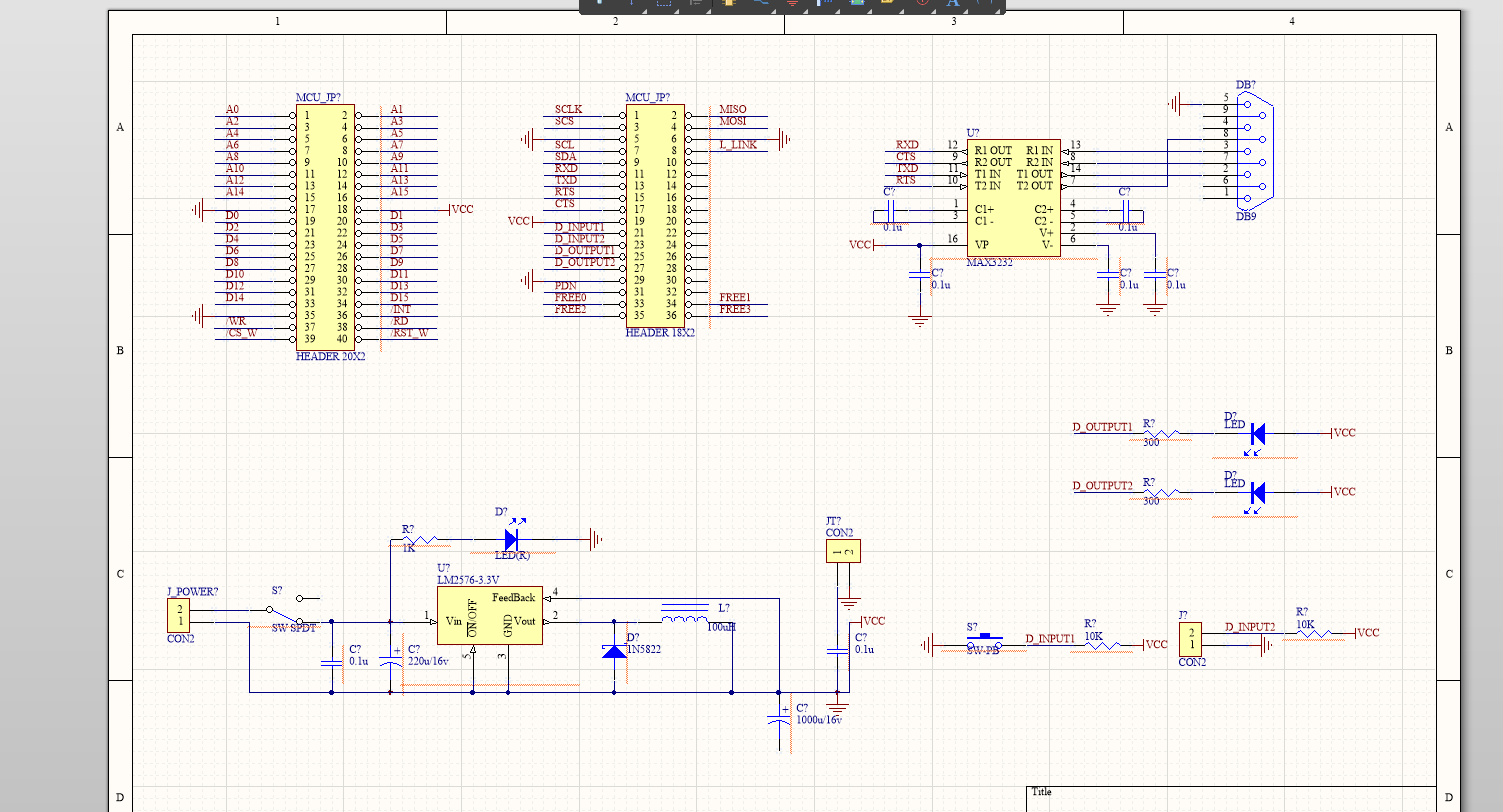Select the A0 net label
Viewport: 1503px width, 812px height.
pyautogui.click(x=232, y=109)
